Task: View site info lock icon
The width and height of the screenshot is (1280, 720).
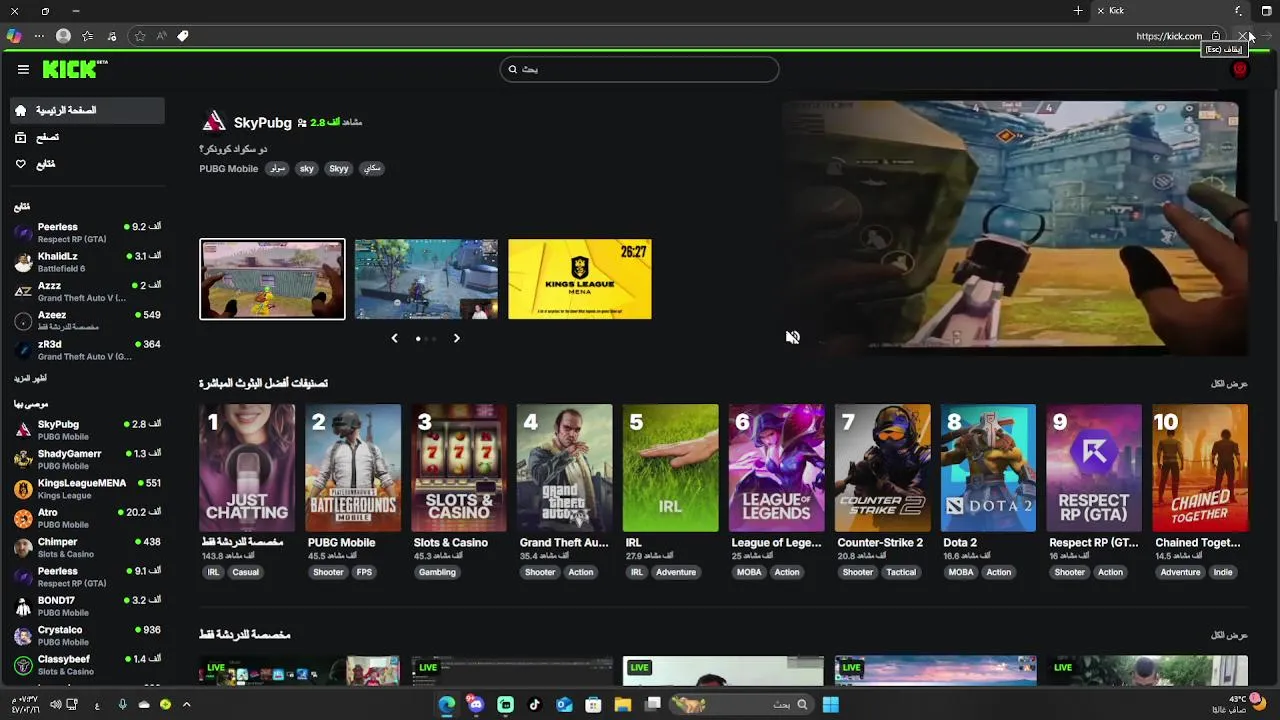Action: pyautogui.click(x=1216, y=36)
